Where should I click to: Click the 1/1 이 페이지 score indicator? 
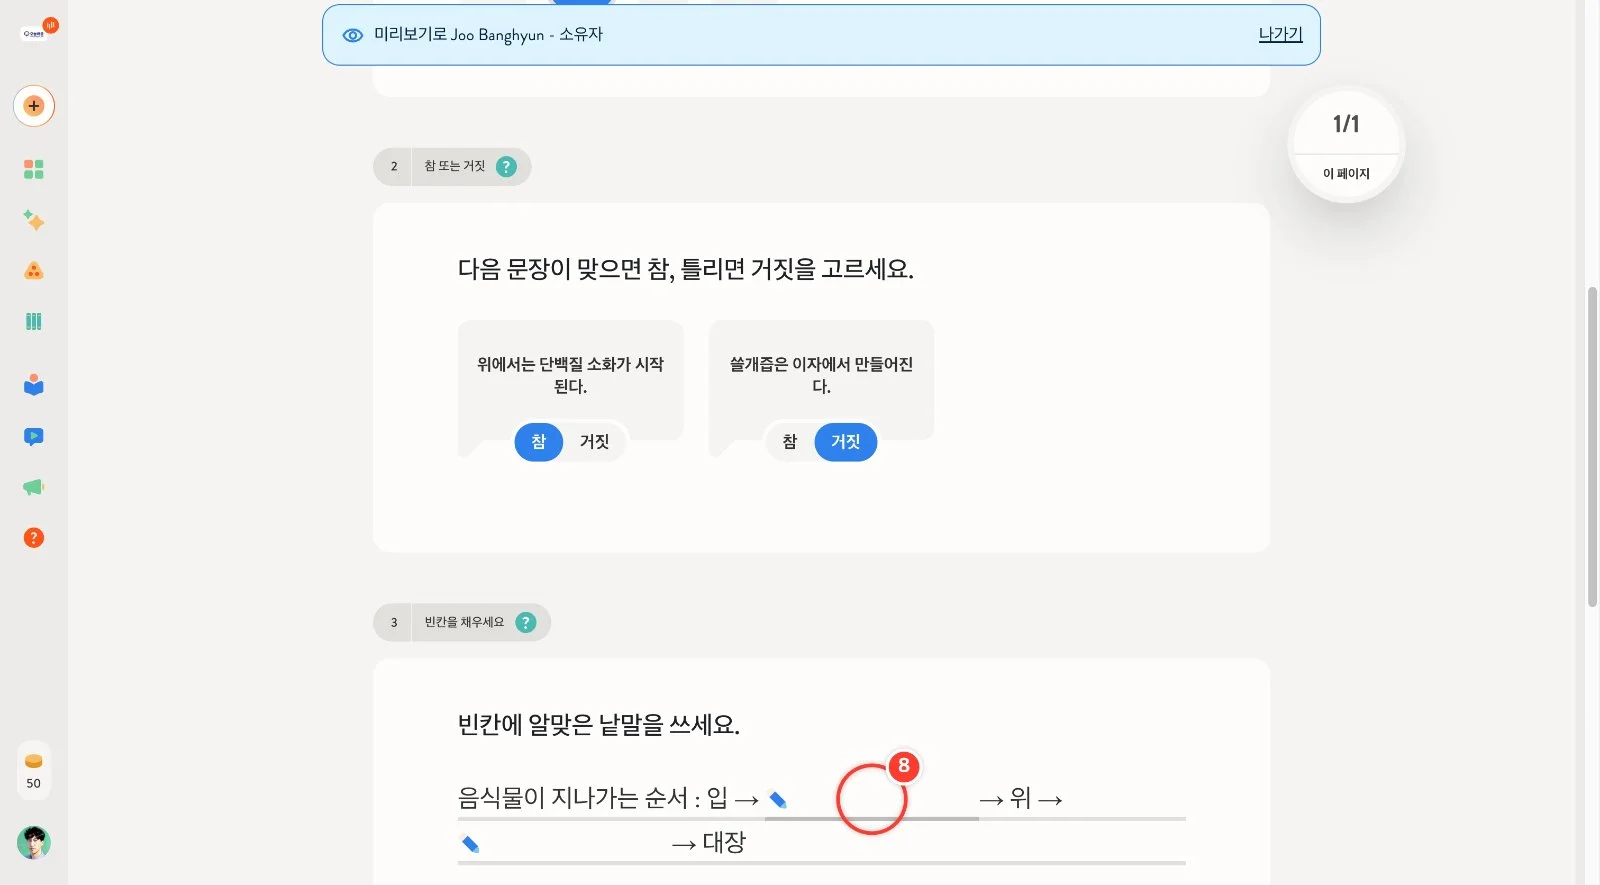click(x=1346, y=146)
